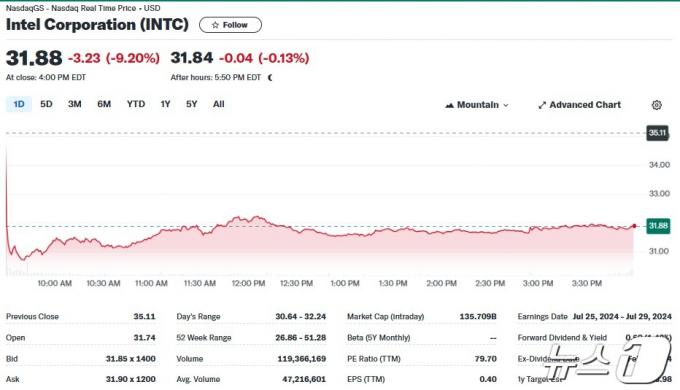680x390 pixels.
Task: Open the Advanced Chart link
Action: tap(579, 105)
